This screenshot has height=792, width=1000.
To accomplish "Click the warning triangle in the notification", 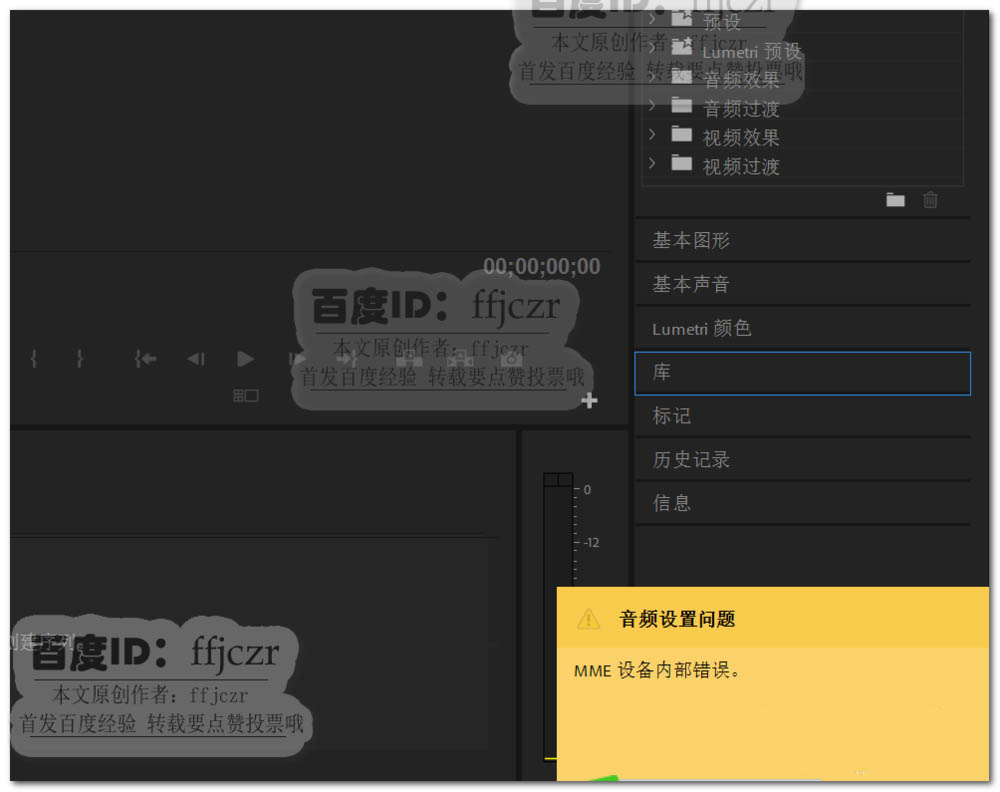I will 588,619.
